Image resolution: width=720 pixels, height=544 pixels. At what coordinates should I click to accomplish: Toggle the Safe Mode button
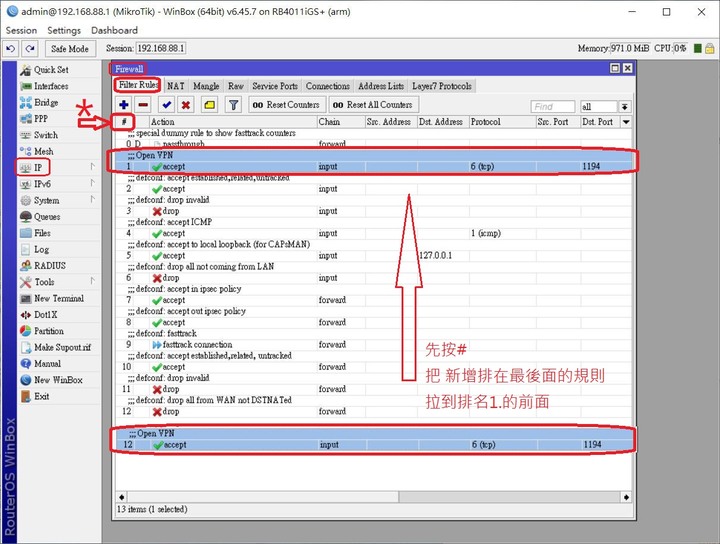point(70,49)
